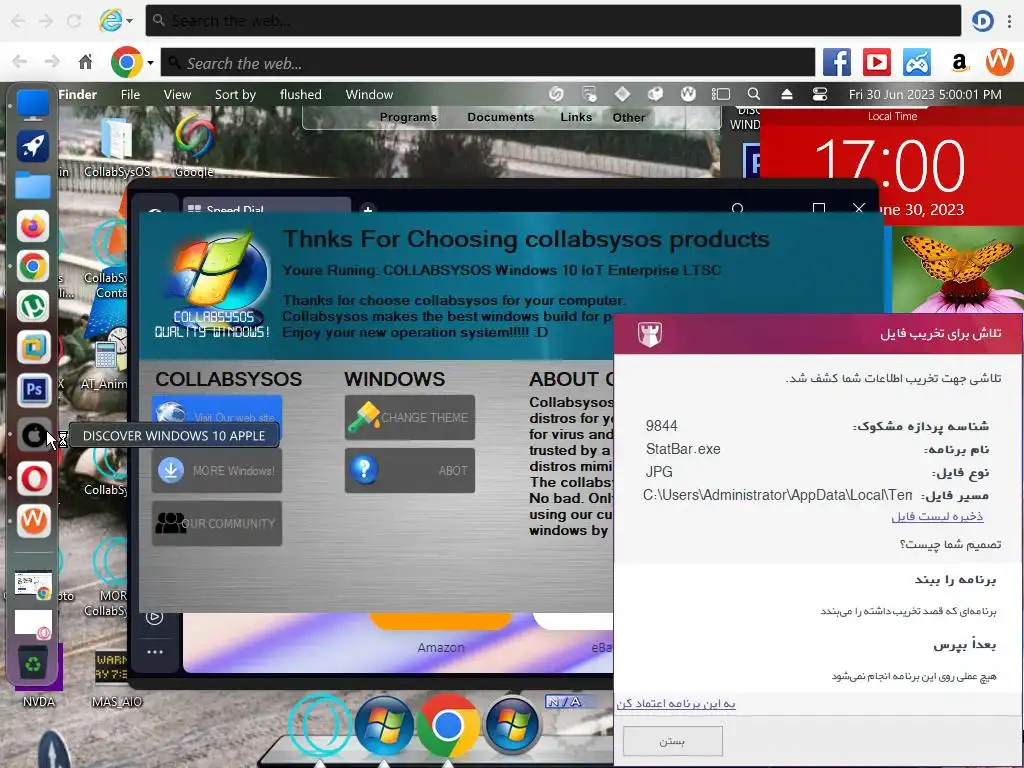
Task: Open the View menu
Action: coord(177,94)
